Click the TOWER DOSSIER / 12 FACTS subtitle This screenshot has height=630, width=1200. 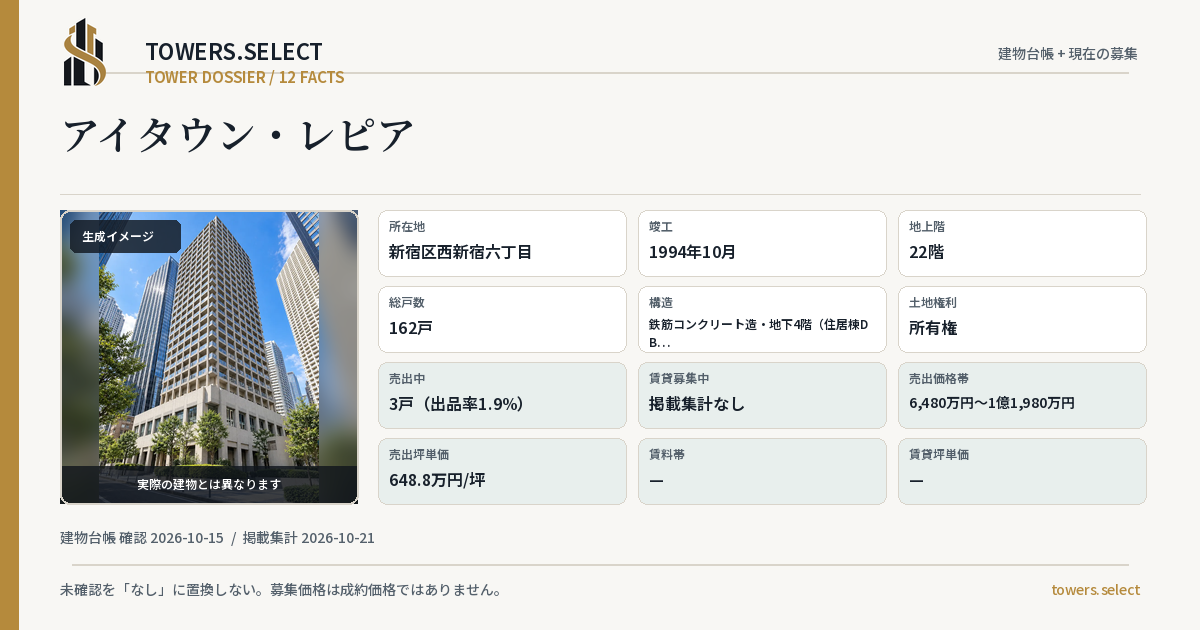(x=245, y=77)
